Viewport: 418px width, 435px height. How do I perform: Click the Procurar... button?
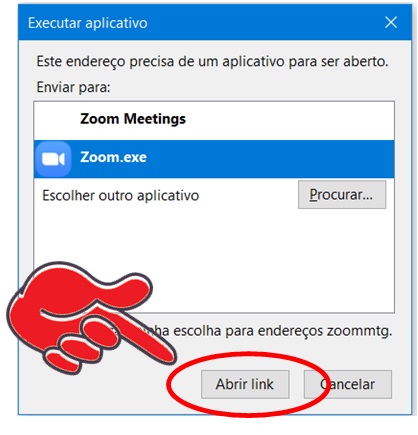coord(342,195)
